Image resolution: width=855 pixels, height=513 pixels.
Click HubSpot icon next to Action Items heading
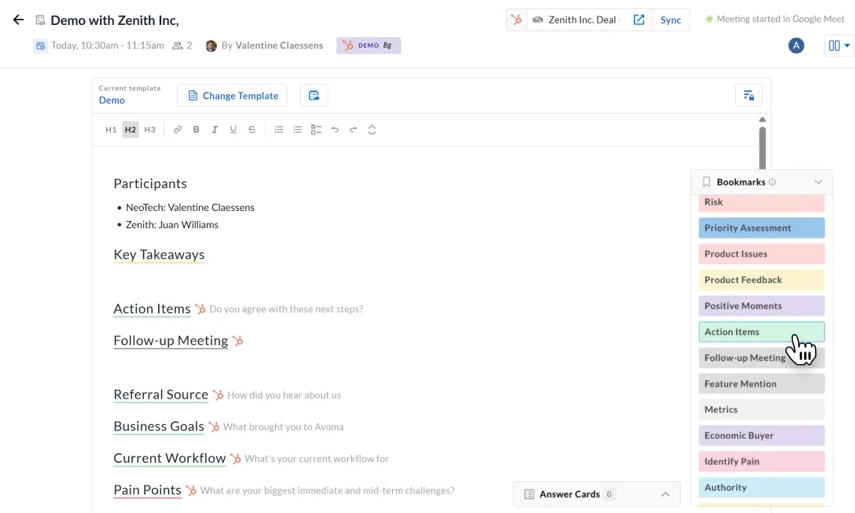tap(200, 309)
